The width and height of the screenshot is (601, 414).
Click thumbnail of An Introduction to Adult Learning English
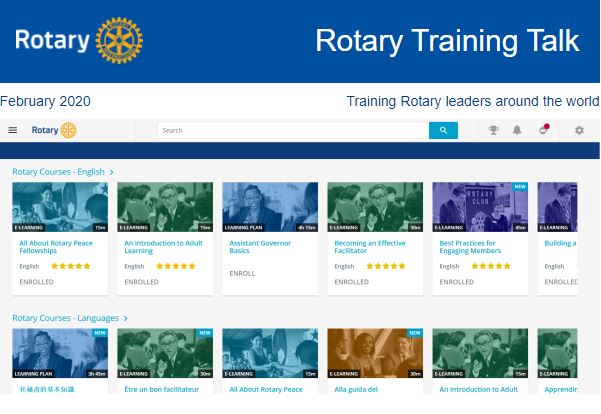pyautogui.click(x=165, y=207)
